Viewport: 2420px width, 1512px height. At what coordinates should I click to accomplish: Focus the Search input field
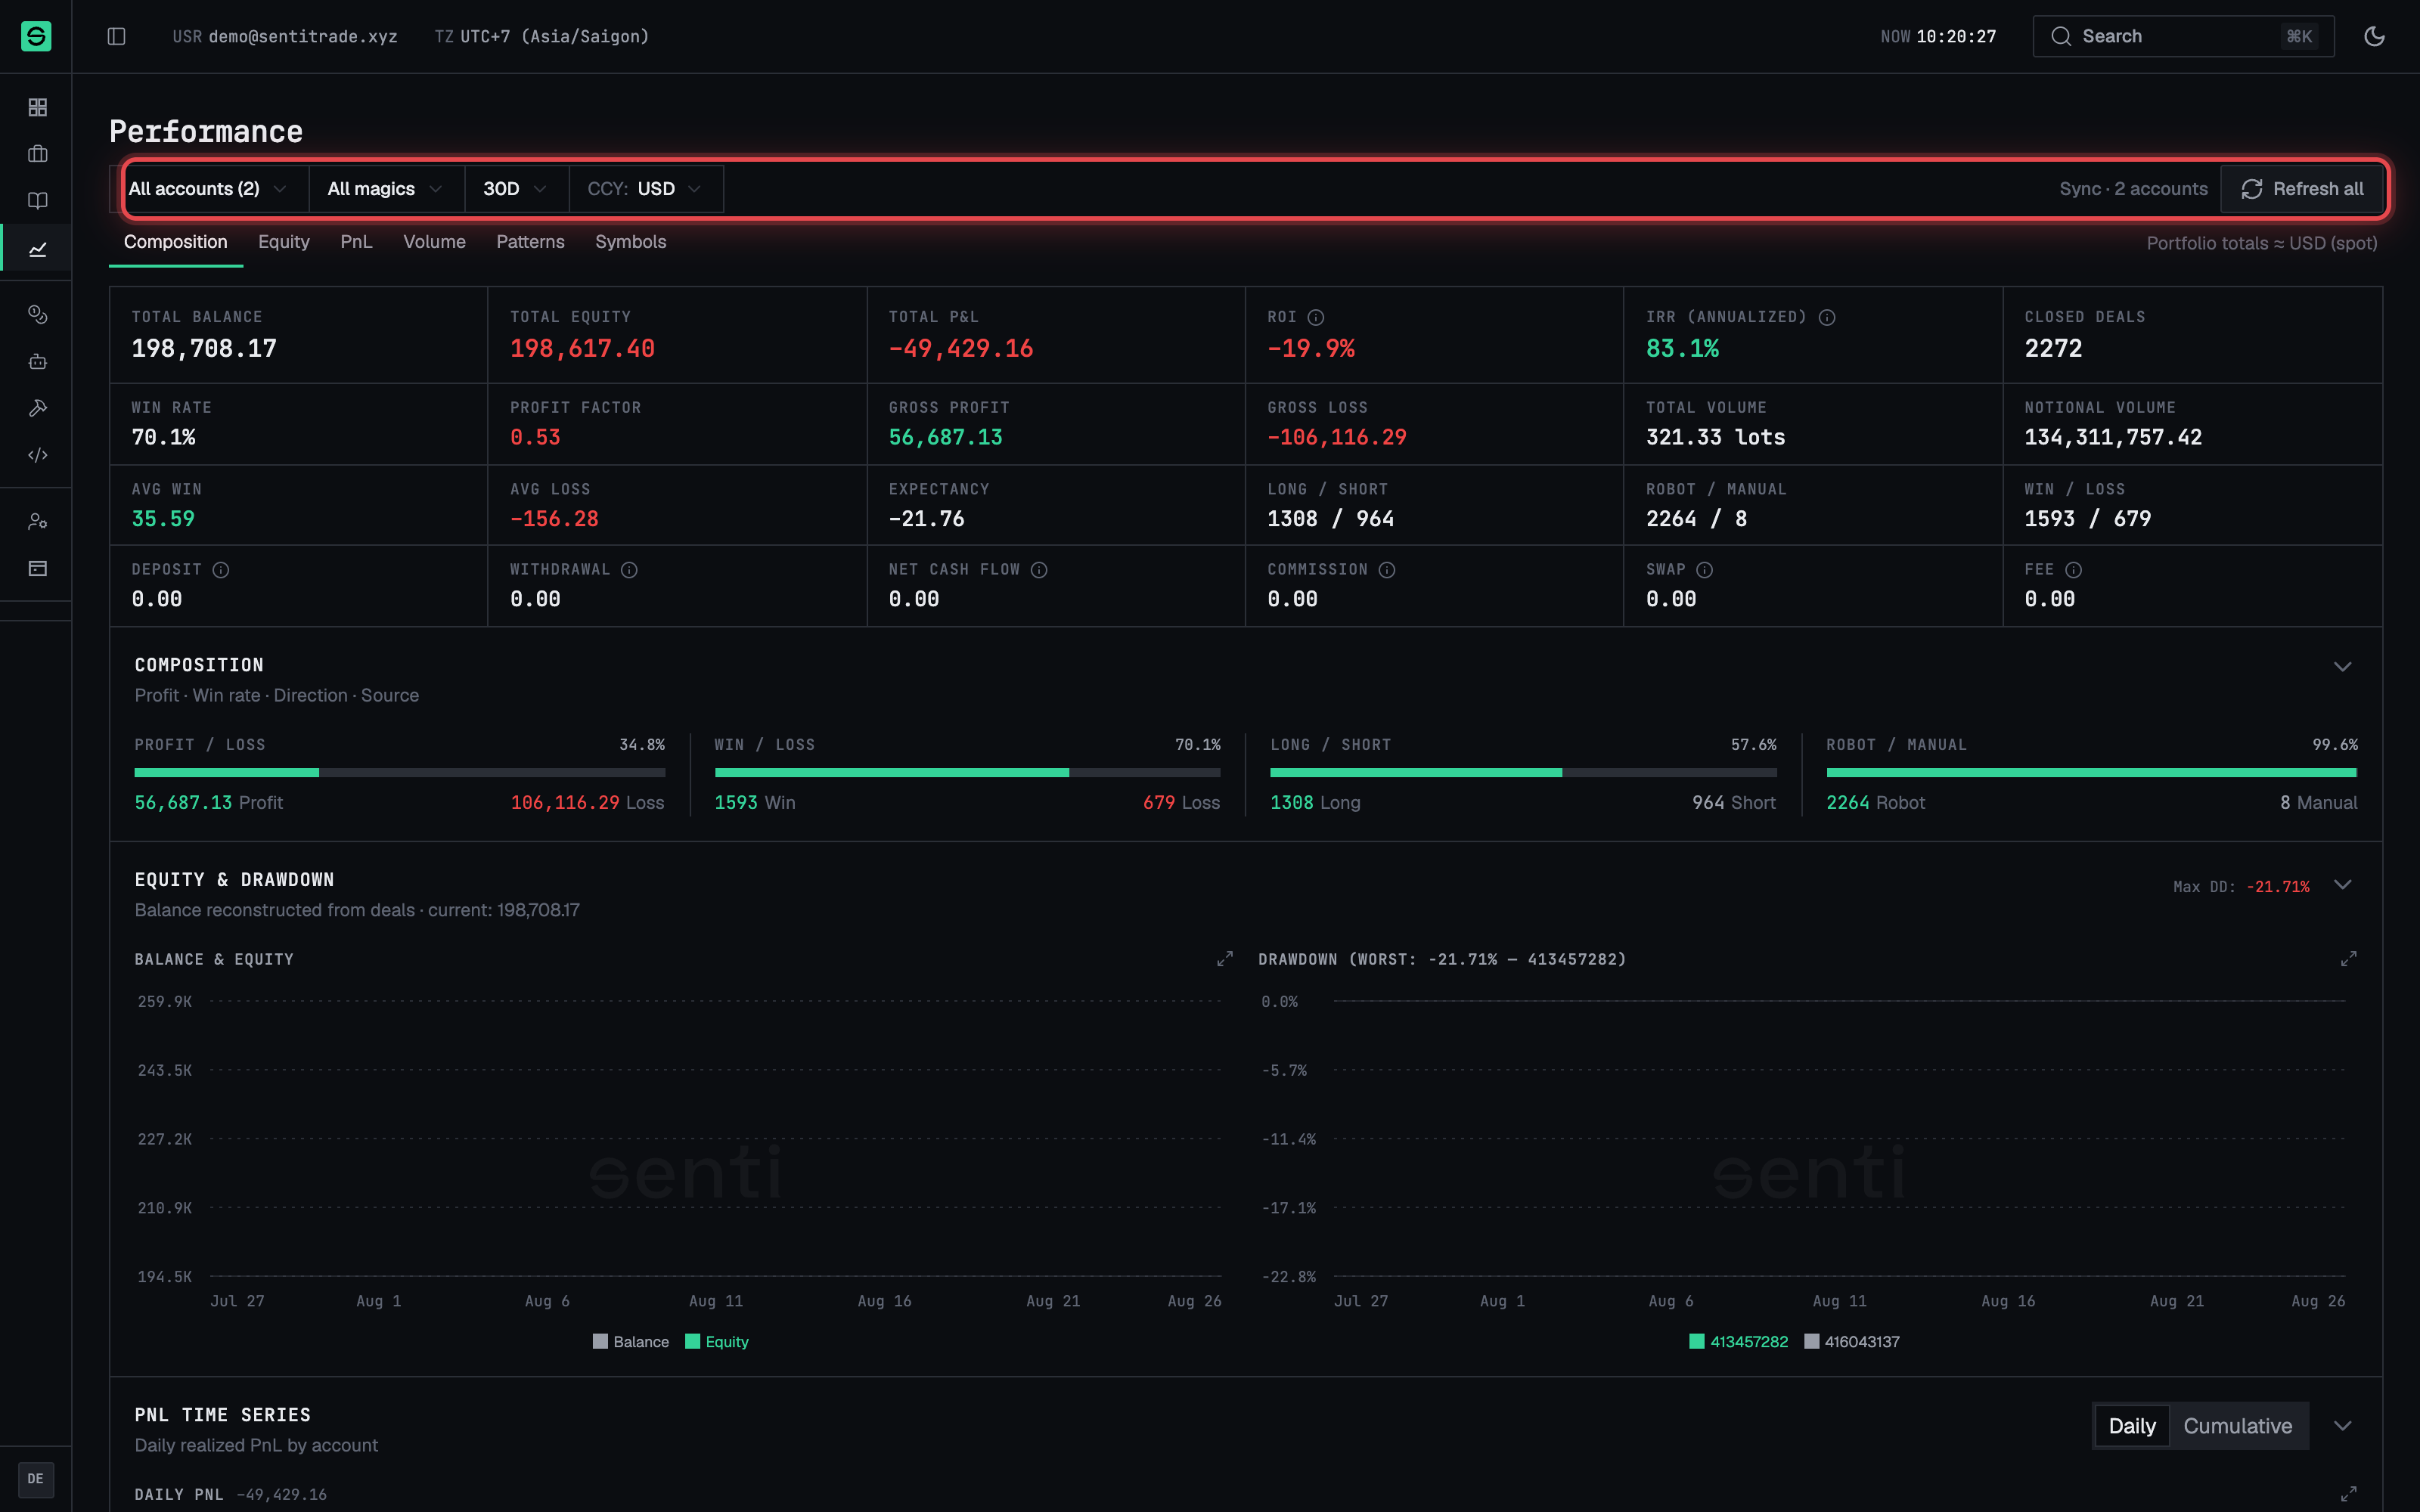click(x=2183, y=36)
